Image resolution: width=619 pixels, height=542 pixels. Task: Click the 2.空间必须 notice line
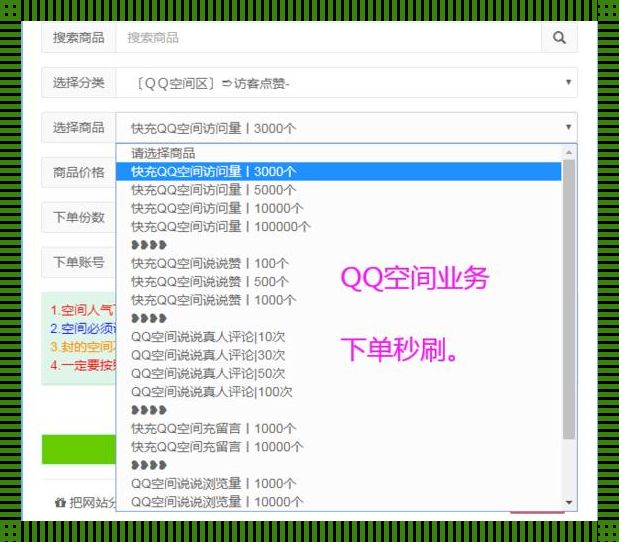83,328
